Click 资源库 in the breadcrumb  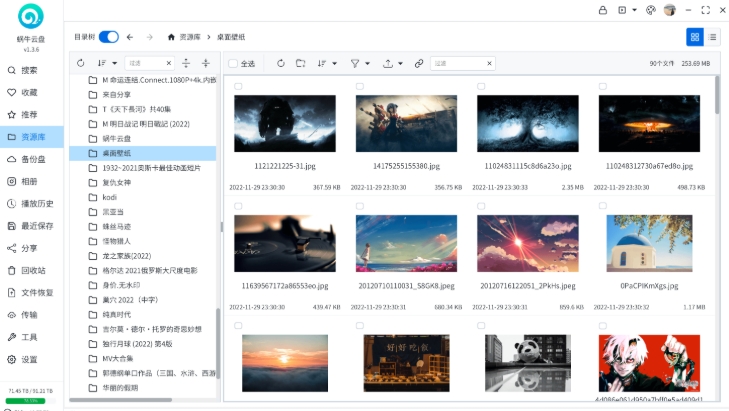pos(190,37)
